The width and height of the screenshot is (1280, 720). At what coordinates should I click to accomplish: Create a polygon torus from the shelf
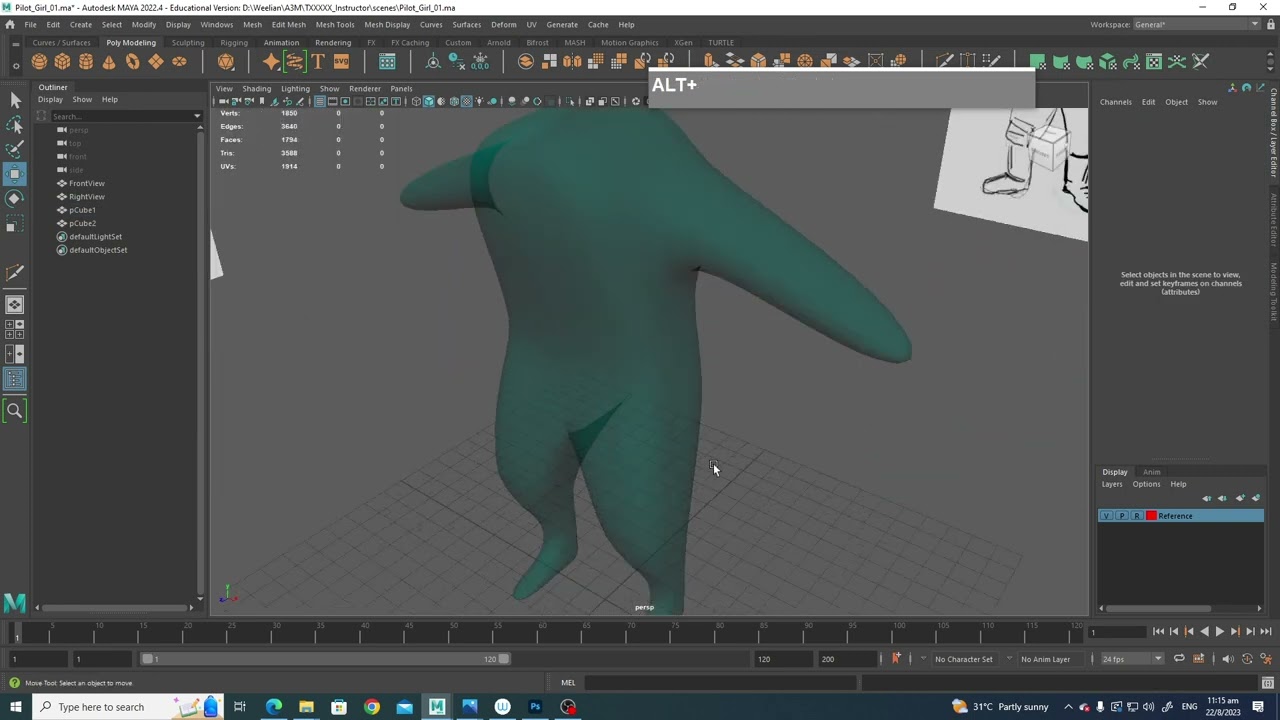[132, 62]
